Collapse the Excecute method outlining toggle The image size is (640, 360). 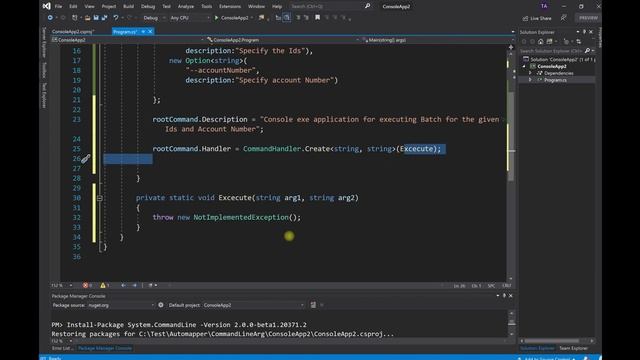point(100,198)
